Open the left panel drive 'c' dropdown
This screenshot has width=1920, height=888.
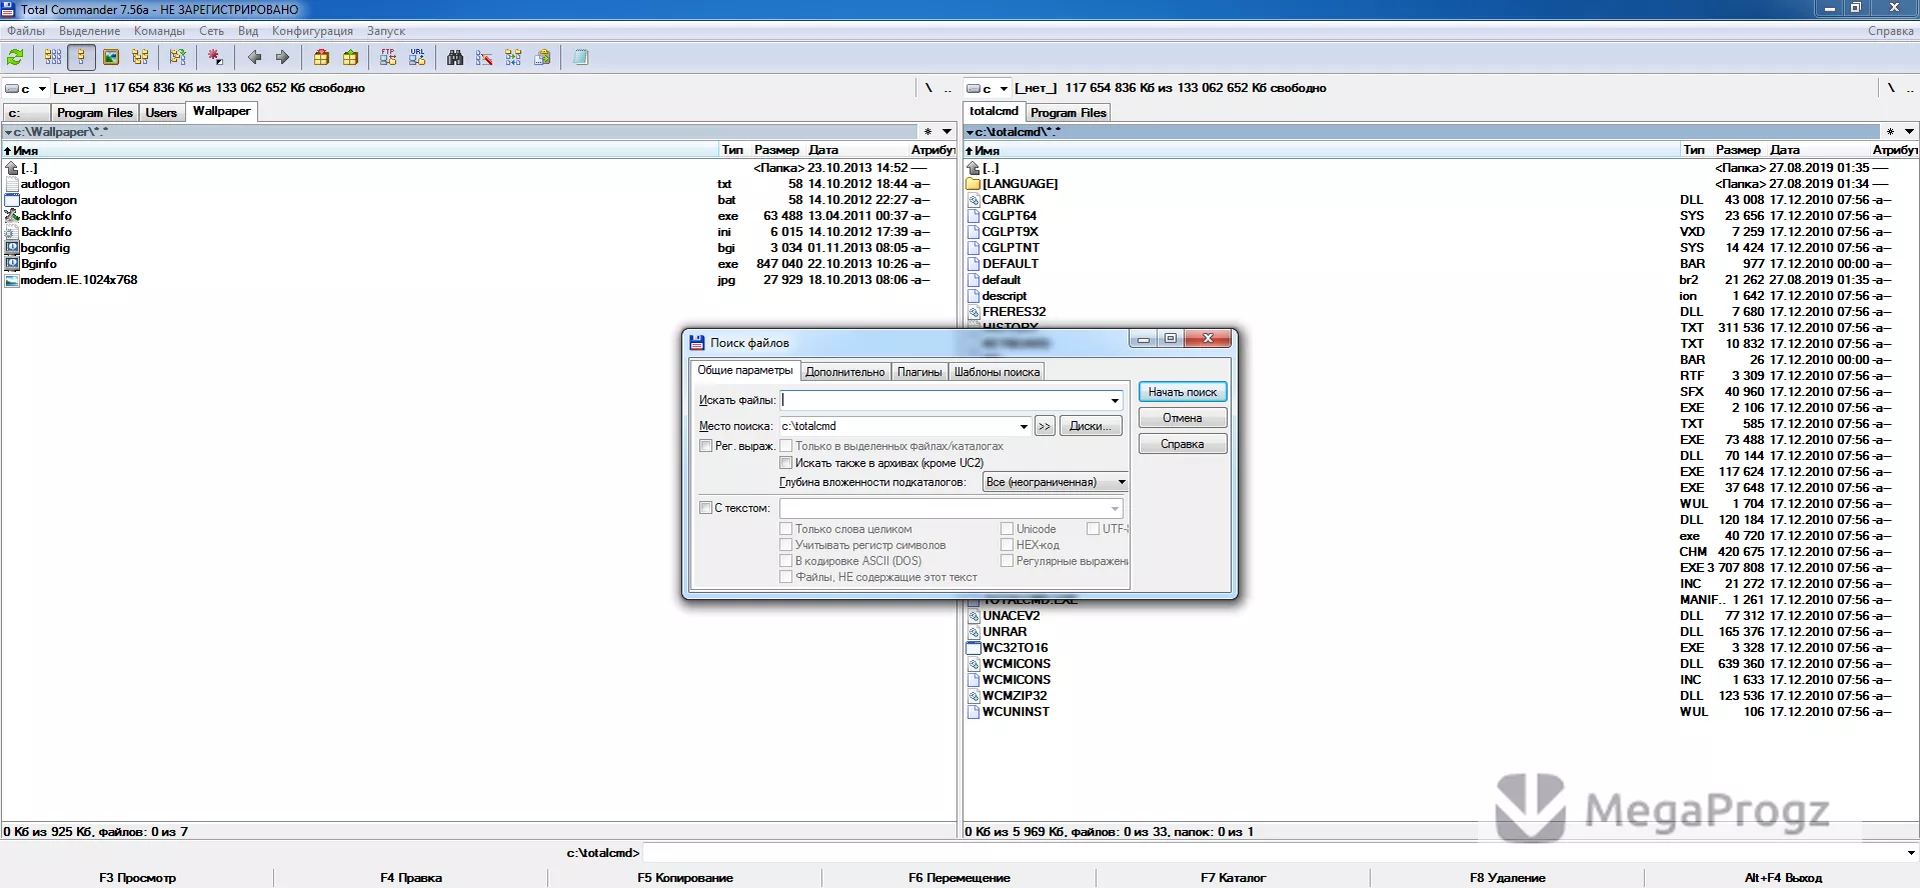pyautogui.click(x=42, y=88)
